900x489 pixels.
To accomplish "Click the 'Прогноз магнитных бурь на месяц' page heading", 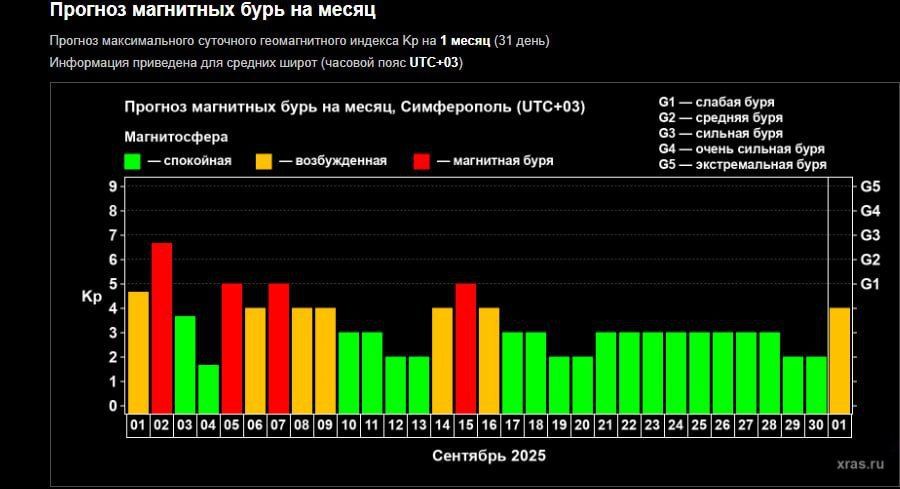I will pos(214,12).
